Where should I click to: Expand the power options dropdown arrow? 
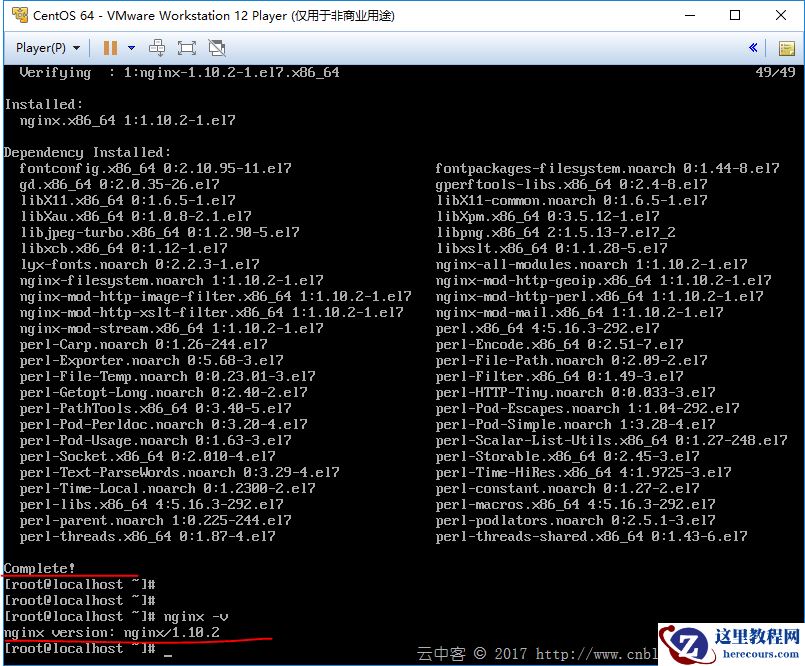pyautogui.click(x=131, y=48)
